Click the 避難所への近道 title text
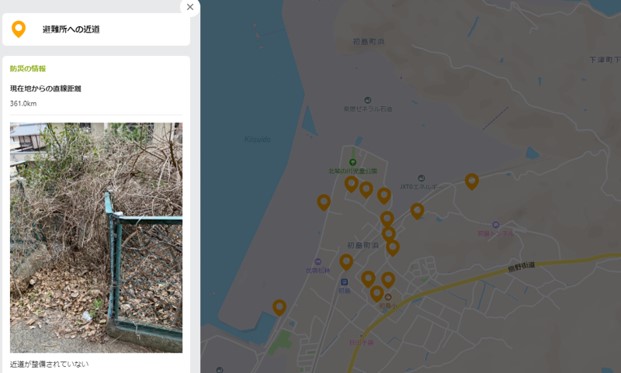The image size is (621, 373). pos(71,29)
